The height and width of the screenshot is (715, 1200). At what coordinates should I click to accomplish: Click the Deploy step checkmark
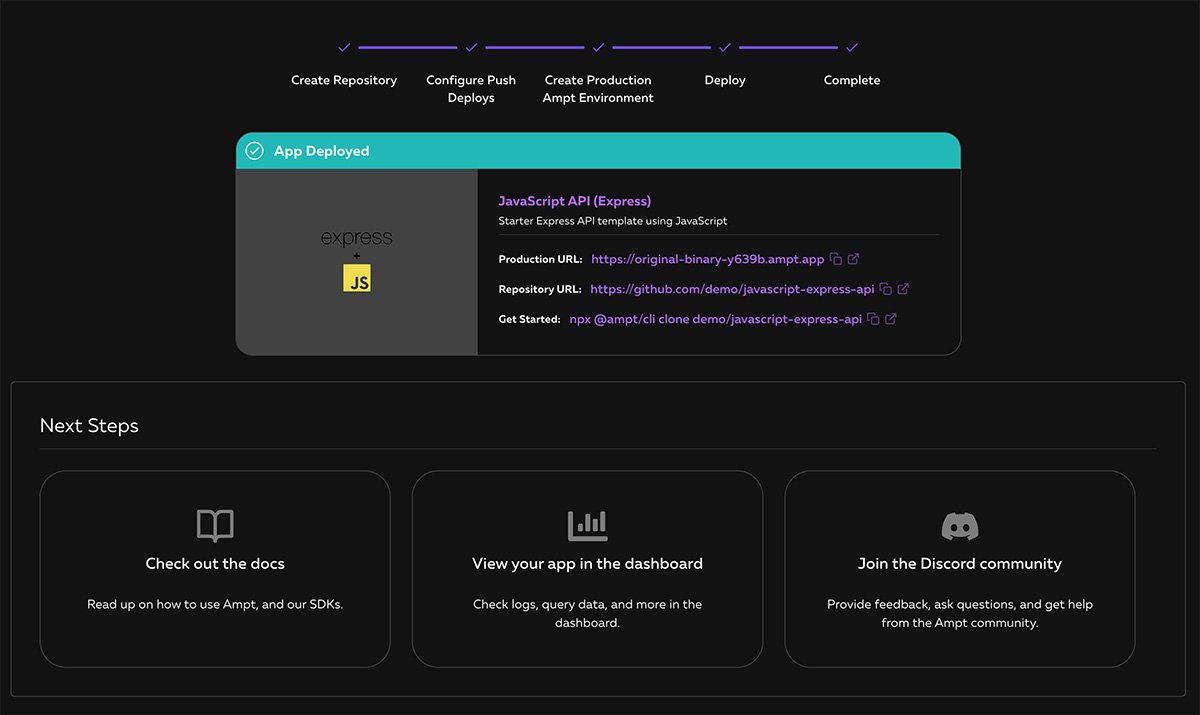[725, 47]
